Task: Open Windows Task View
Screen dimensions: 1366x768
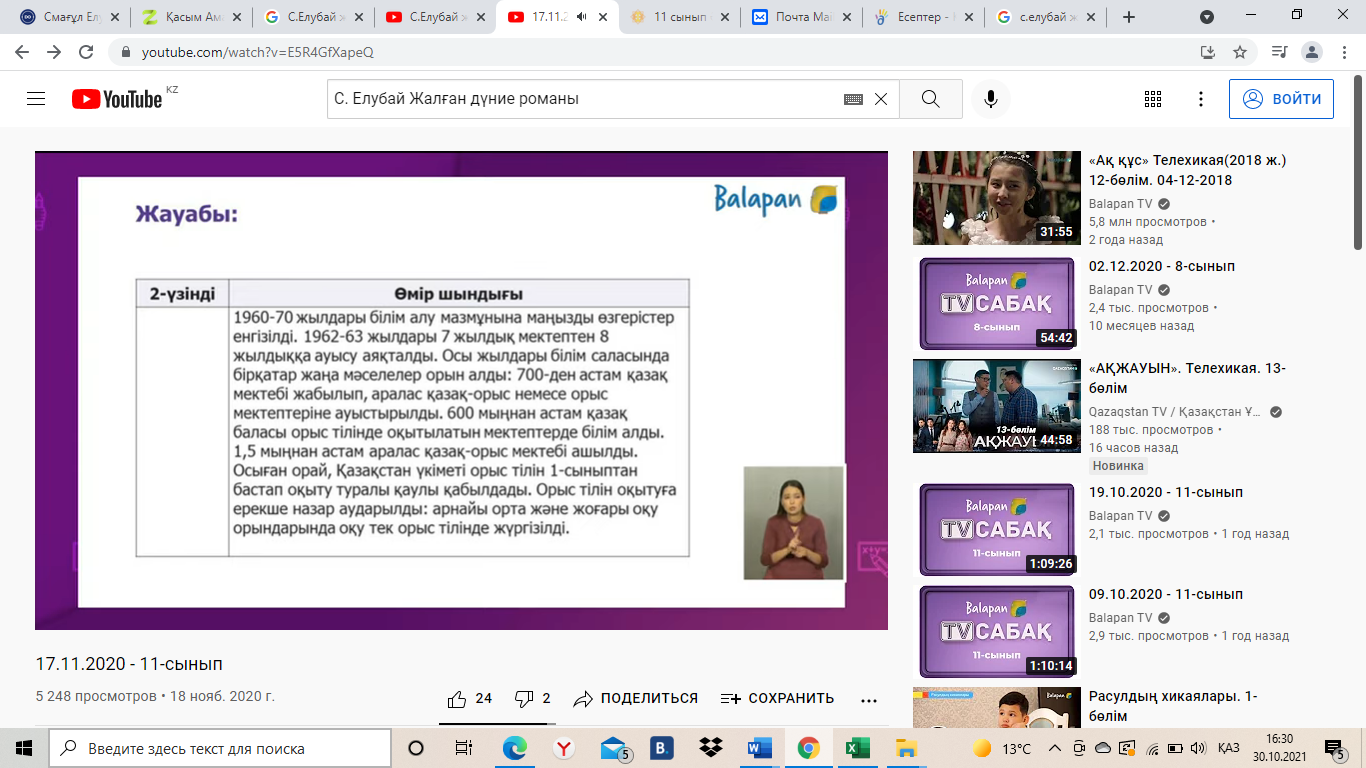Action: (464, 748)
